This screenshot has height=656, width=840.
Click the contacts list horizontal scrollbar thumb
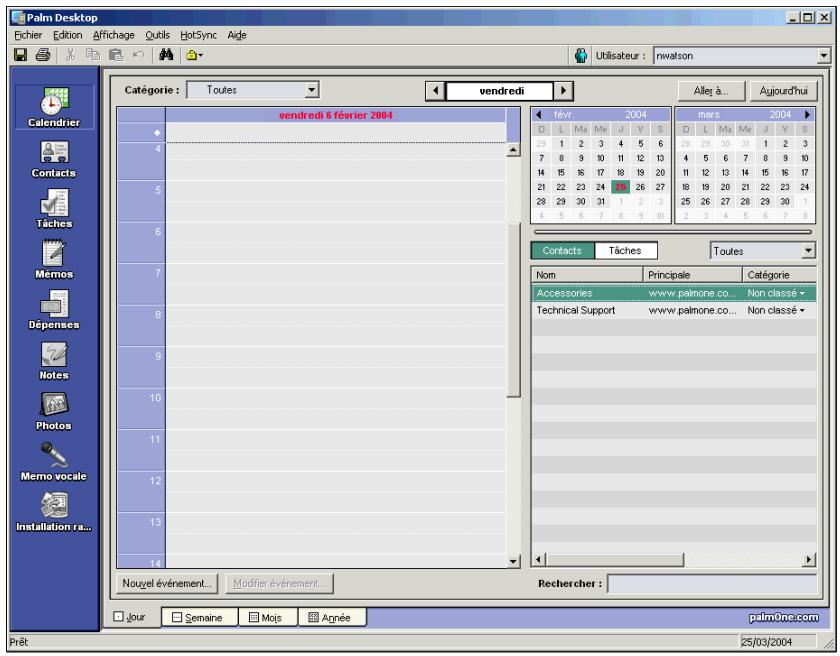615,560
